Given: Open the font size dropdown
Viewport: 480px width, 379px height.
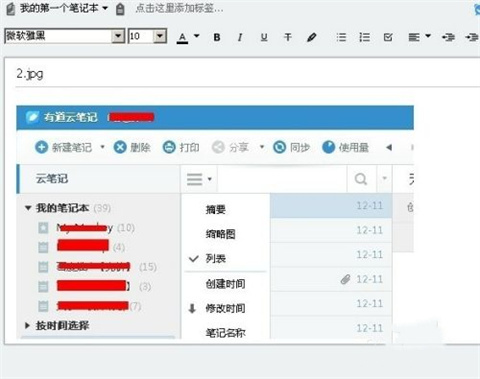Looking at the screenshot, I should (160, 36).
